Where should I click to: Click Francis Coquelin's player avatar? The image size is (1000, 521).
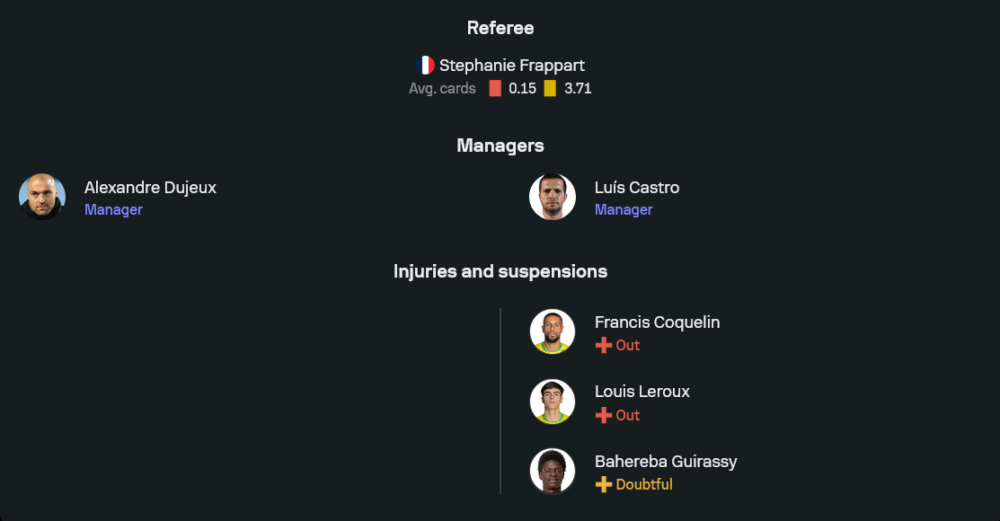click(x=552, y=332)
